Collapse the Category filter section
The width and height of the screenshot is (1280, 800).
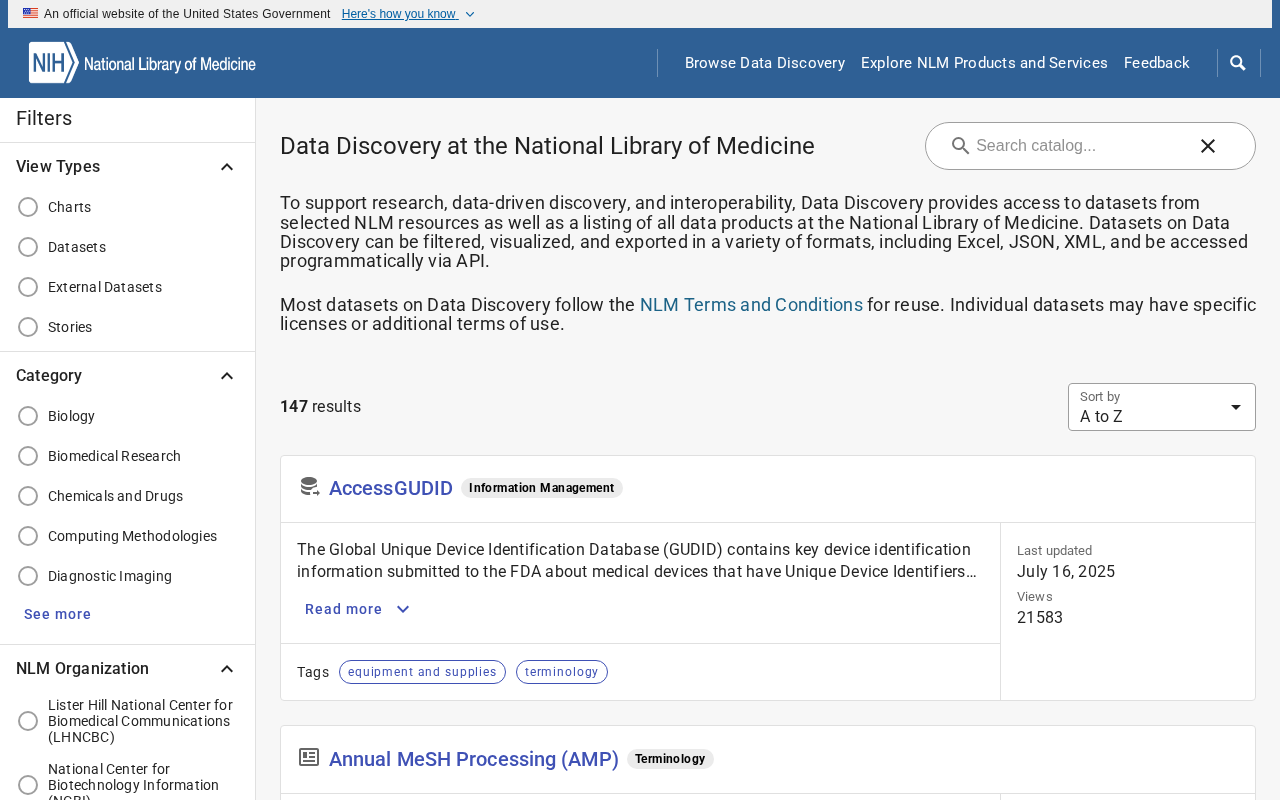point(227,376)
